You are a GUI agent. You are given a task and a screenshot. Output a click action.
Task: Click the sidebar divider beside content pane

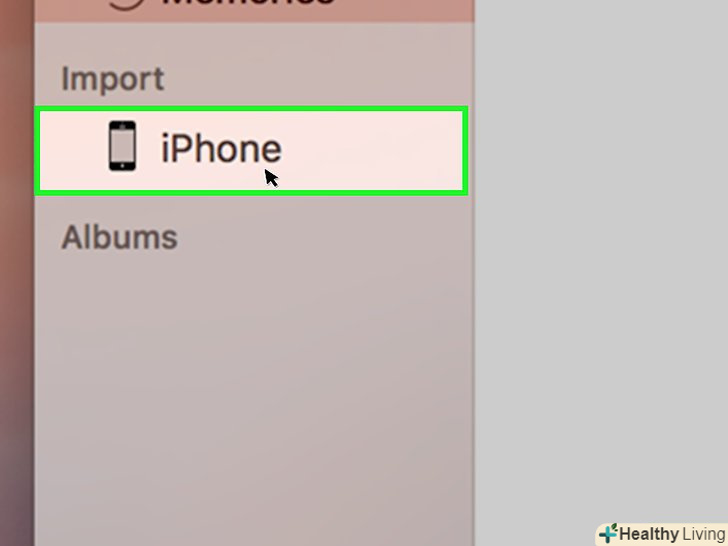coord(474,273)
